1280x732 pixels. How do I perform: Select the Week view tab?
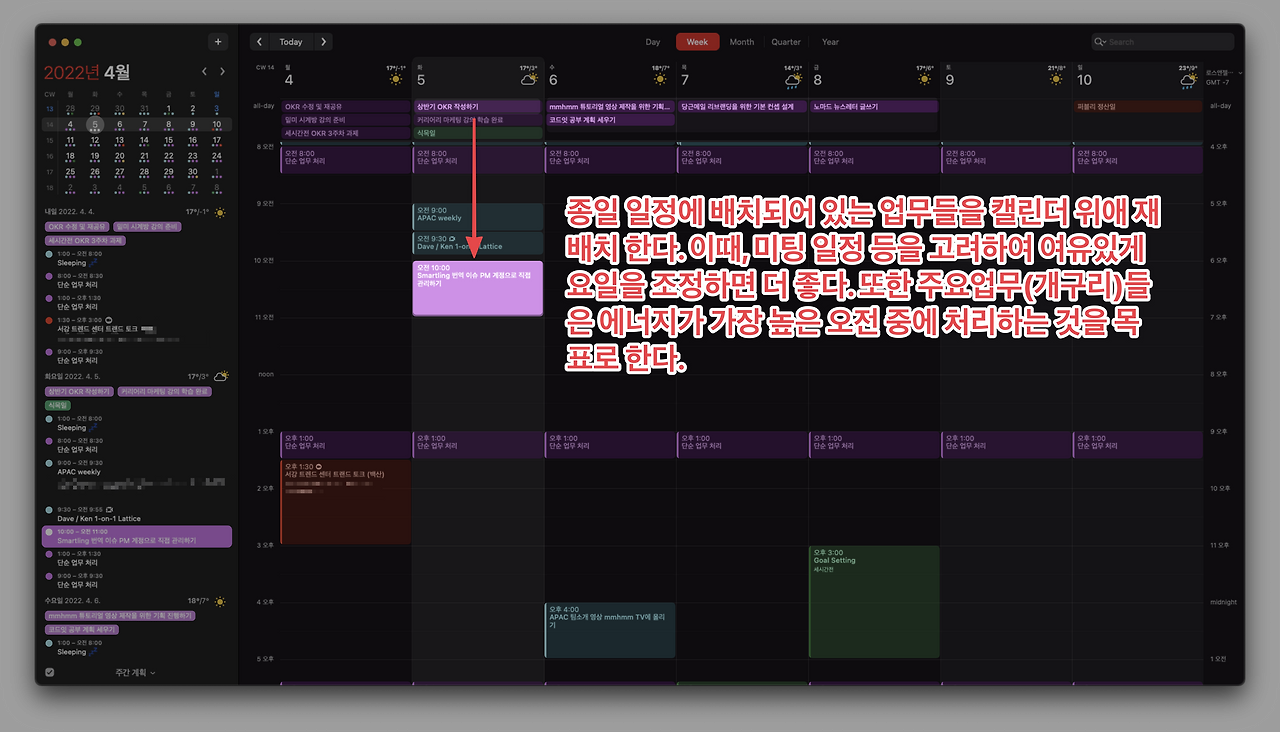point(697,42)
